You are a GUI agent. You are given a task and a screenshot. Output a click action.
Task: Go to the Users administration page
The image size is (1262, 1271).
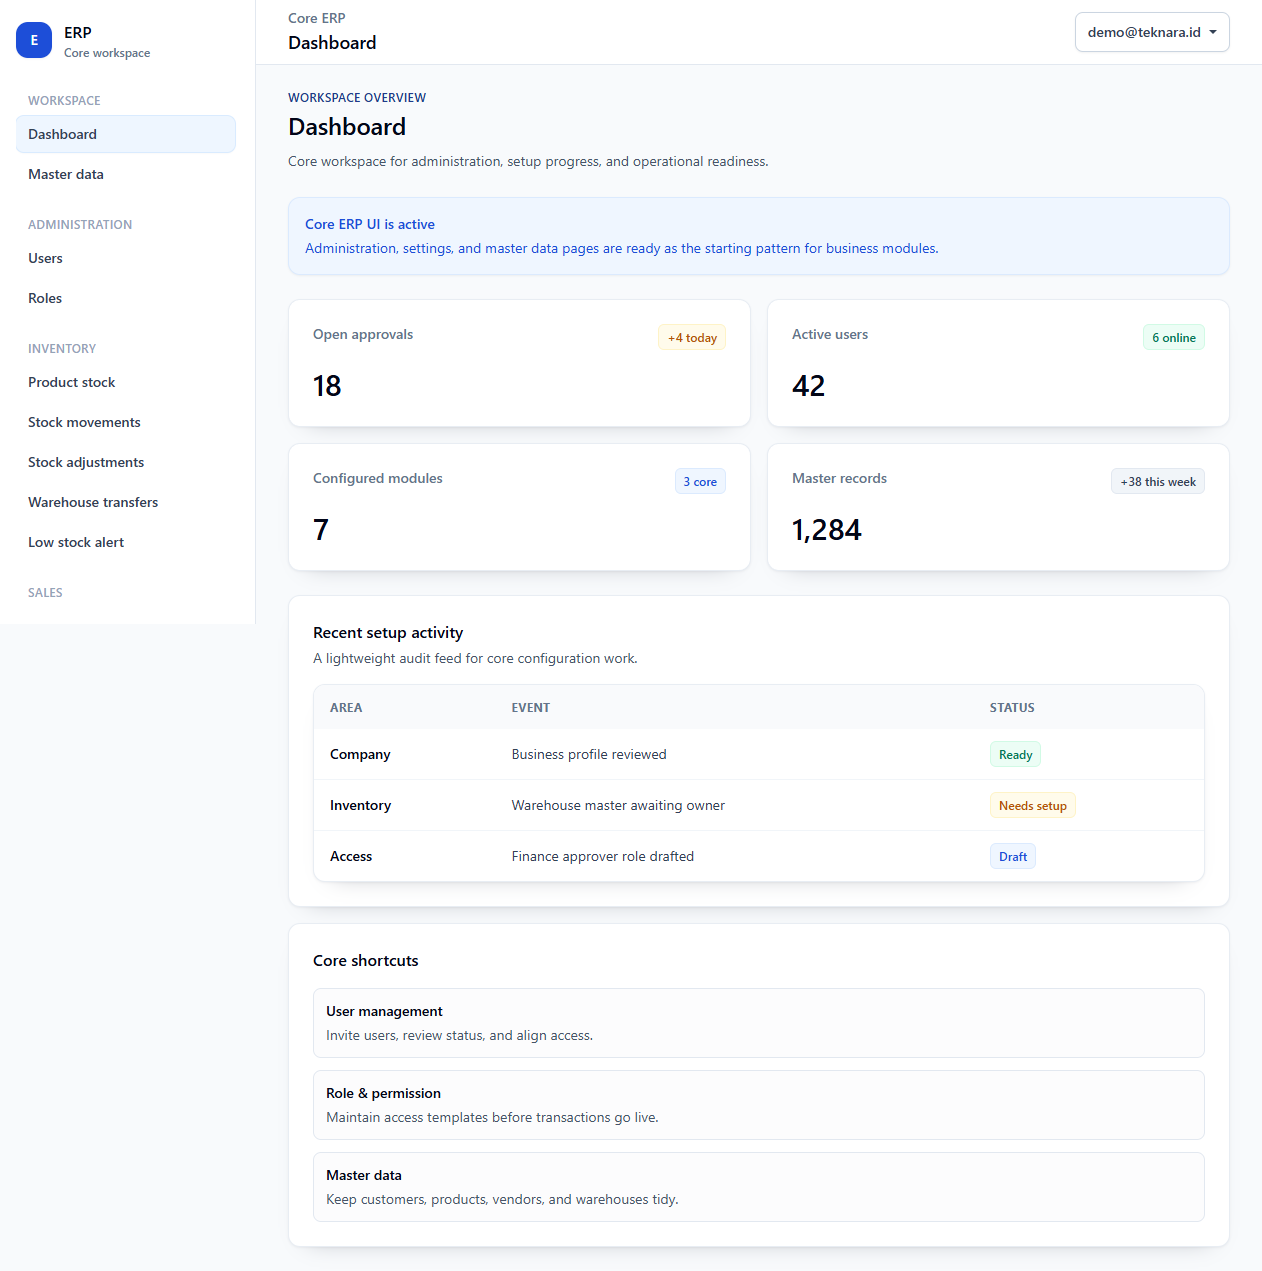126,258
